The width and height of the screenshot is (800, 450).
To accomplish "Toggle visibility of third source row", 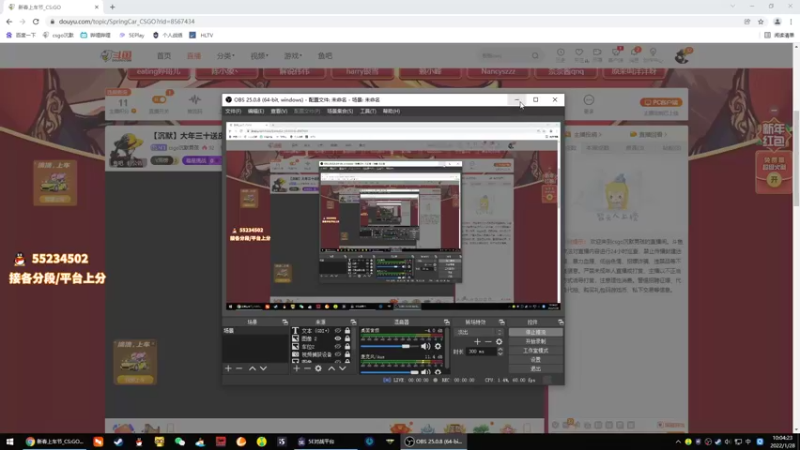I will click(338, 346).
